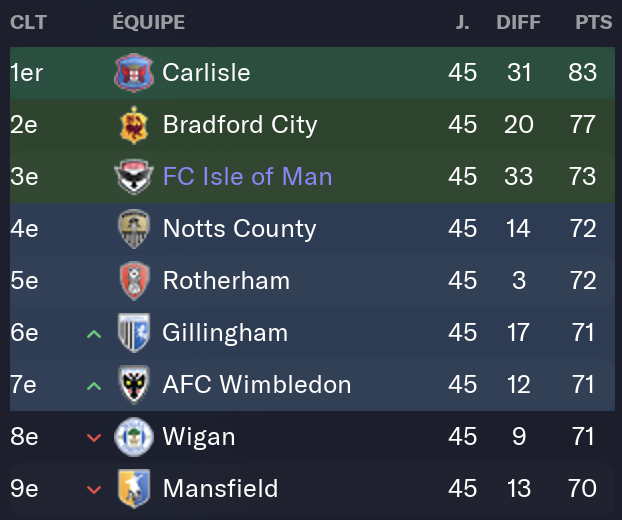Image resolution: width=622 pixels, height=520 pixels.
Task: Click the Carlisle club crest
Action: (x=134, y=73)
